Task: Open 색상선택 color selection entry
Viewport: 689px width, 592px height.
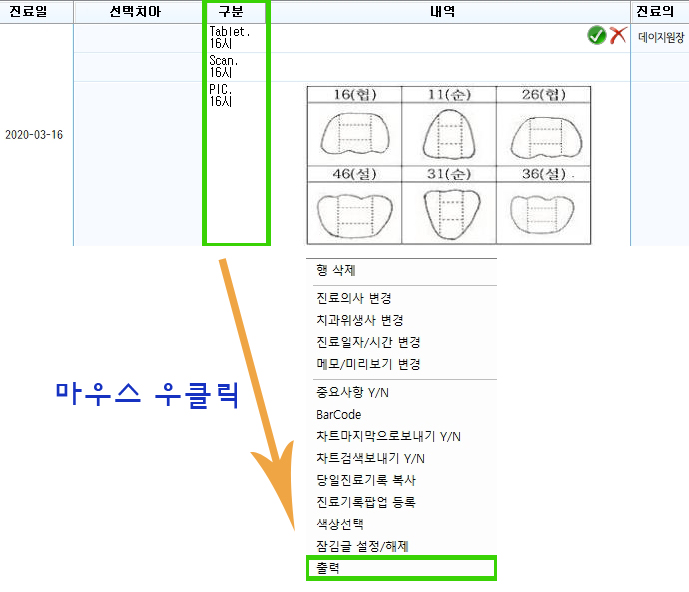Action: point(340,524)
